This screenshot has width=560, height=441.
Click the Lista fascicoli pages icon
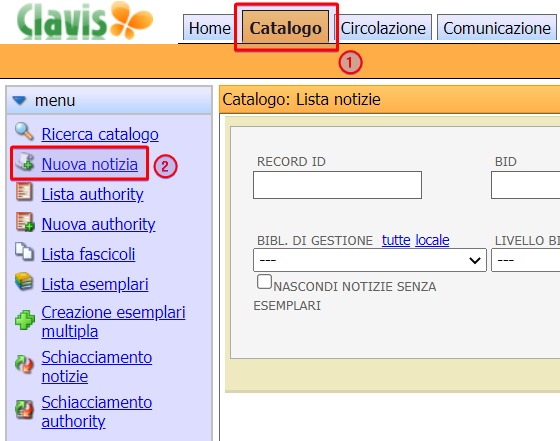point(24,251)
